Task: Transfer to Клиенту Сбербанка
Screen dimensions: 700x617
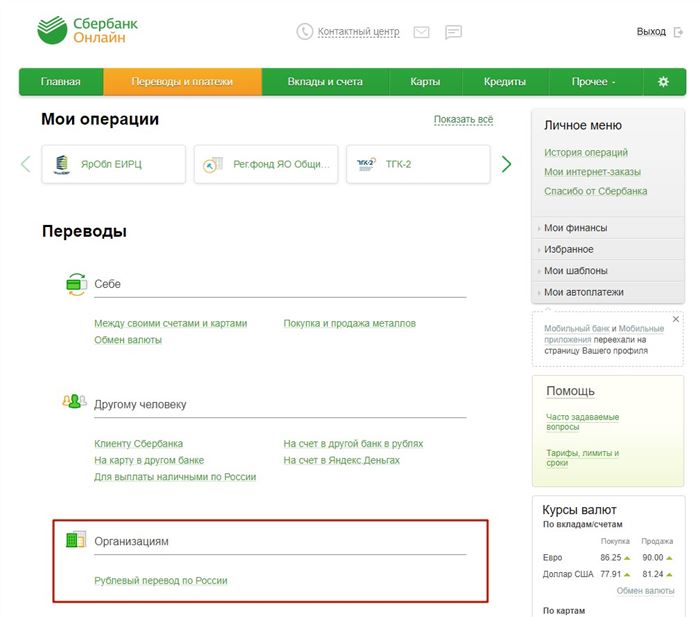Action: [138, 444]
